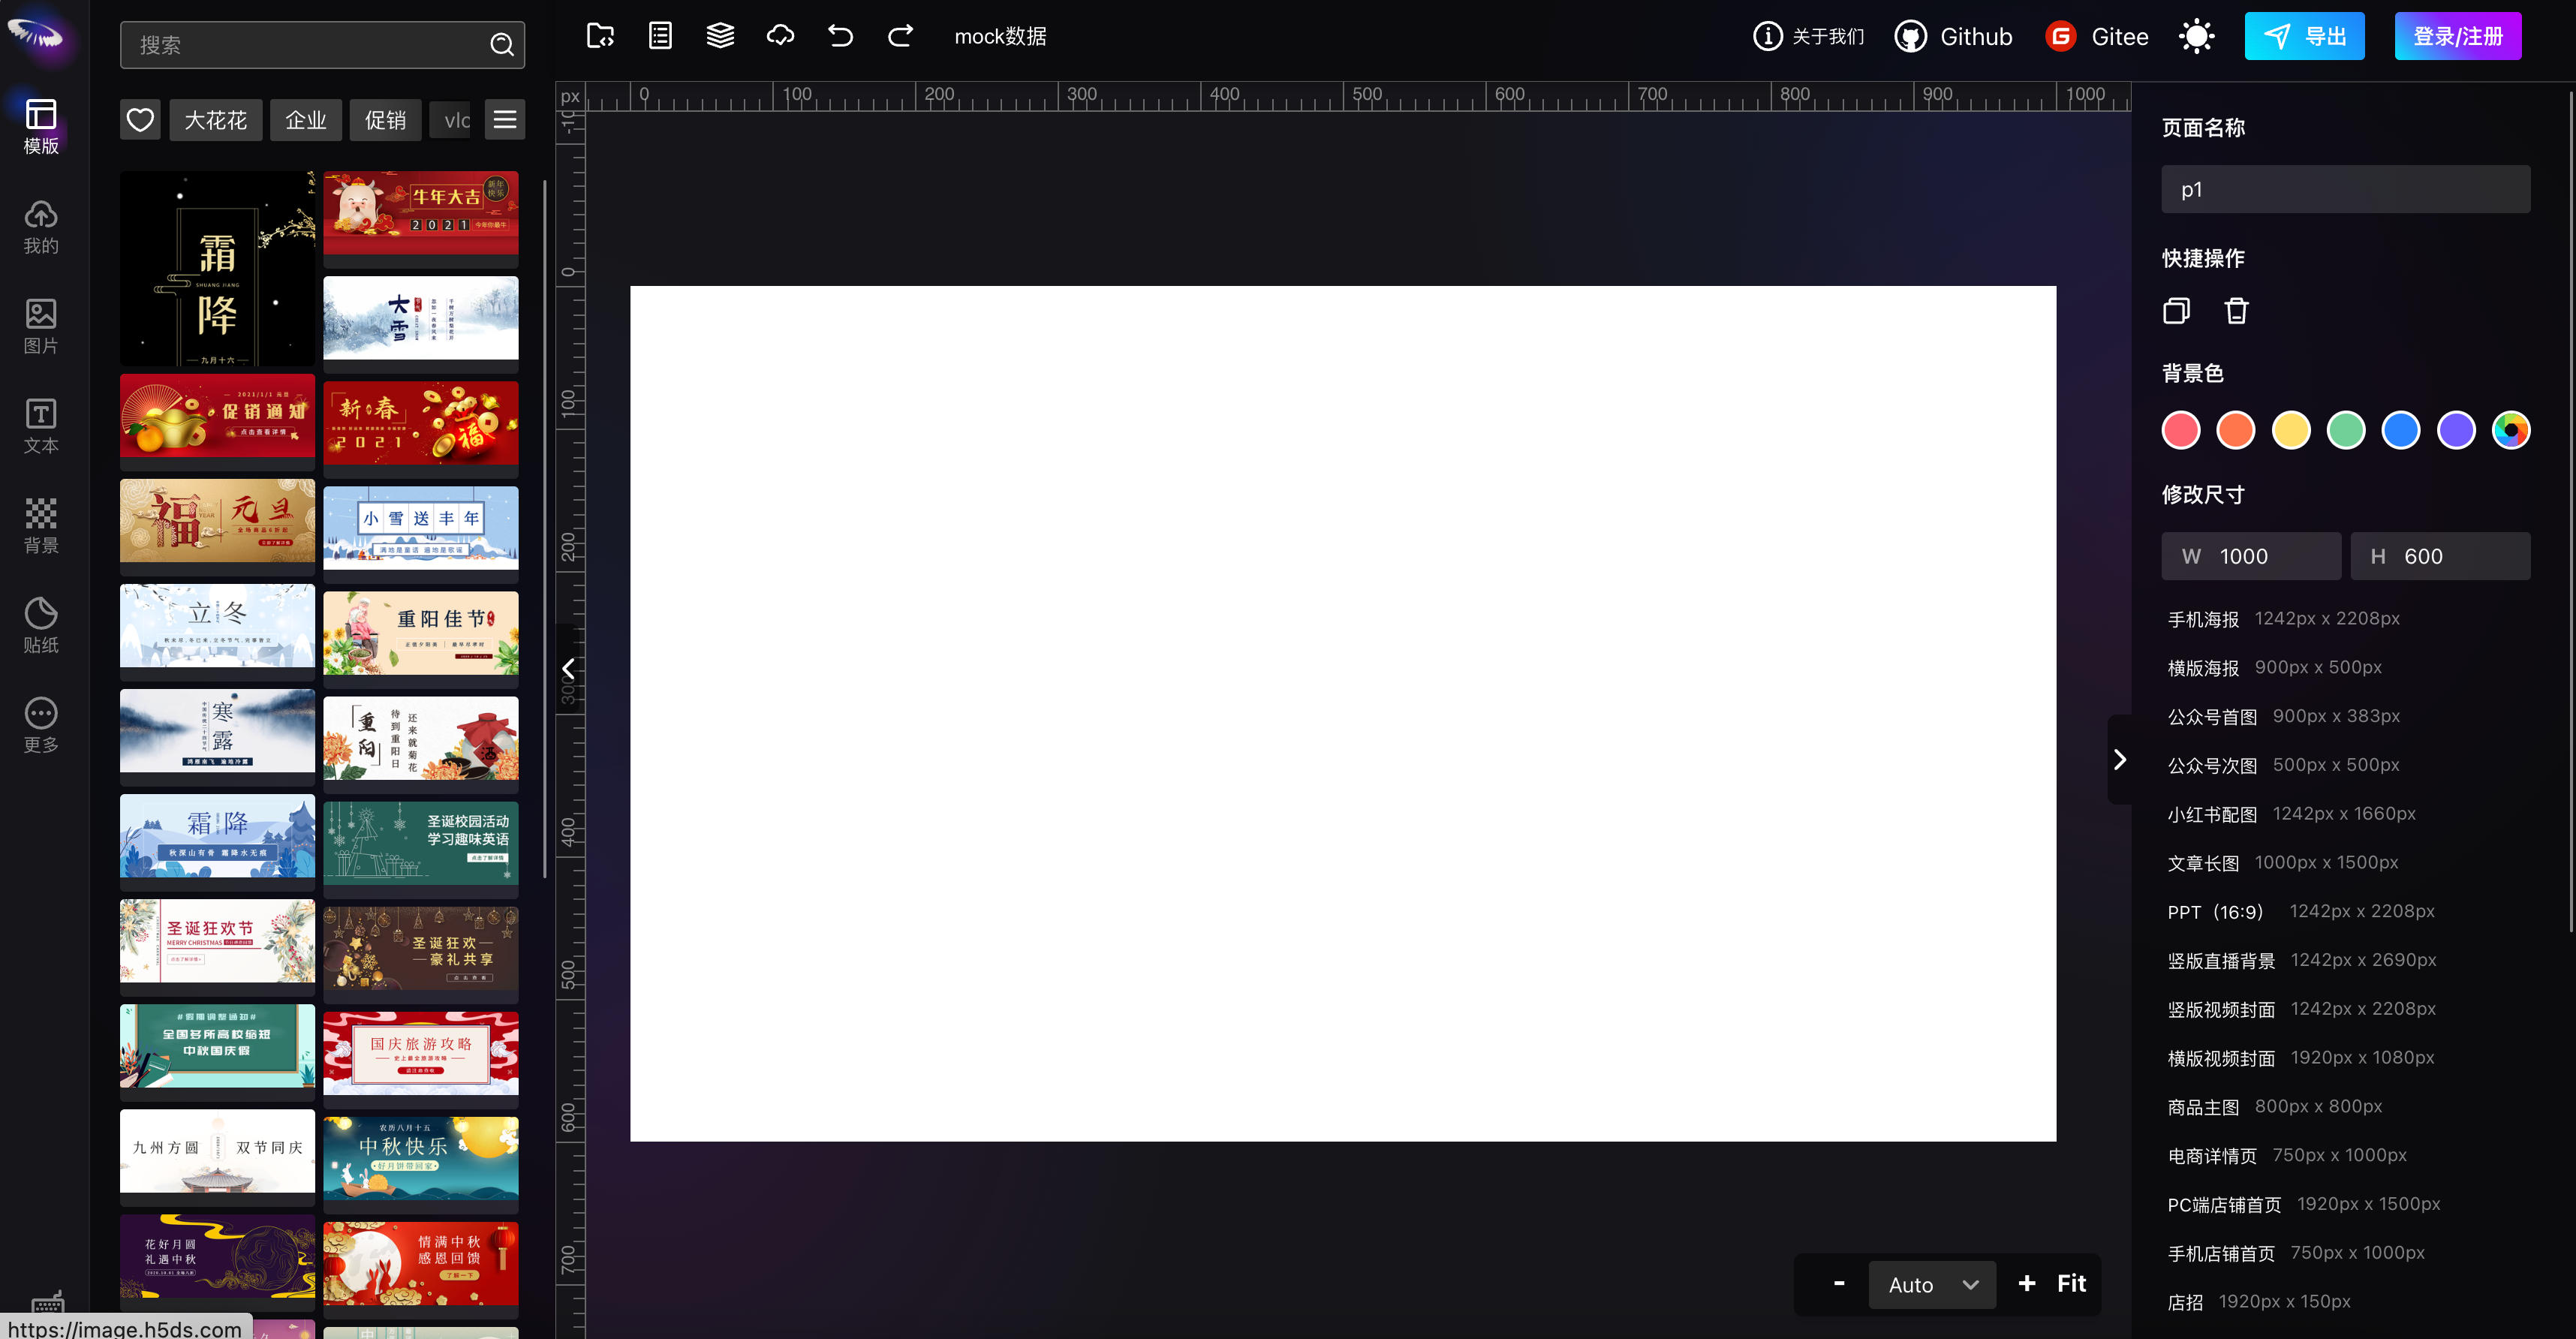Click the 导出 export button

click(x=2304, y=36)
